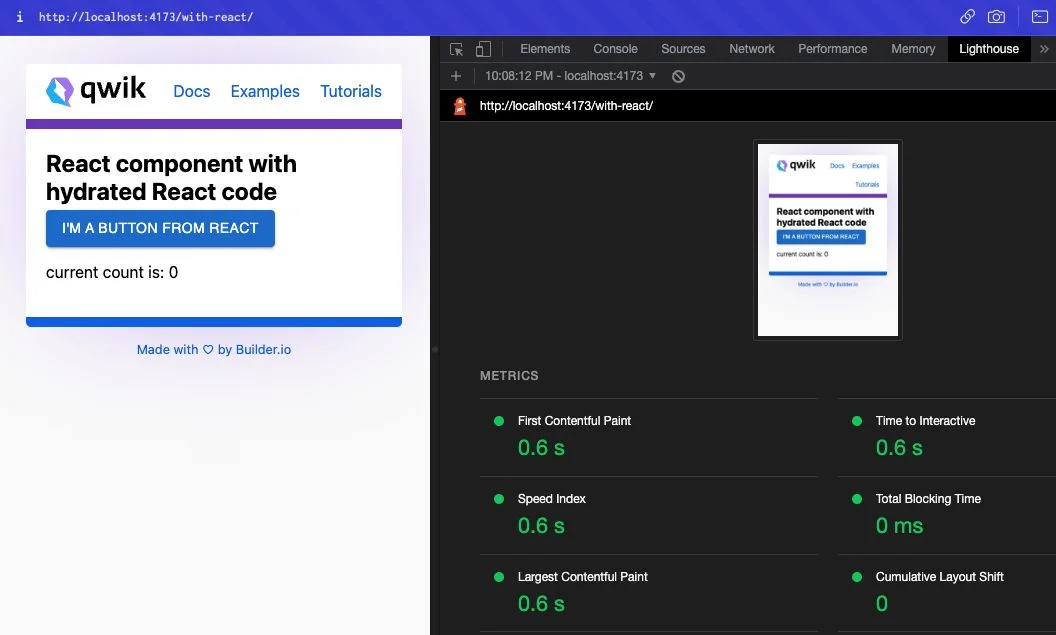The width and height of the screenshot is (1056, 635).
Task: Activate the inspect element picker icon
Action: tap(456, 49)
